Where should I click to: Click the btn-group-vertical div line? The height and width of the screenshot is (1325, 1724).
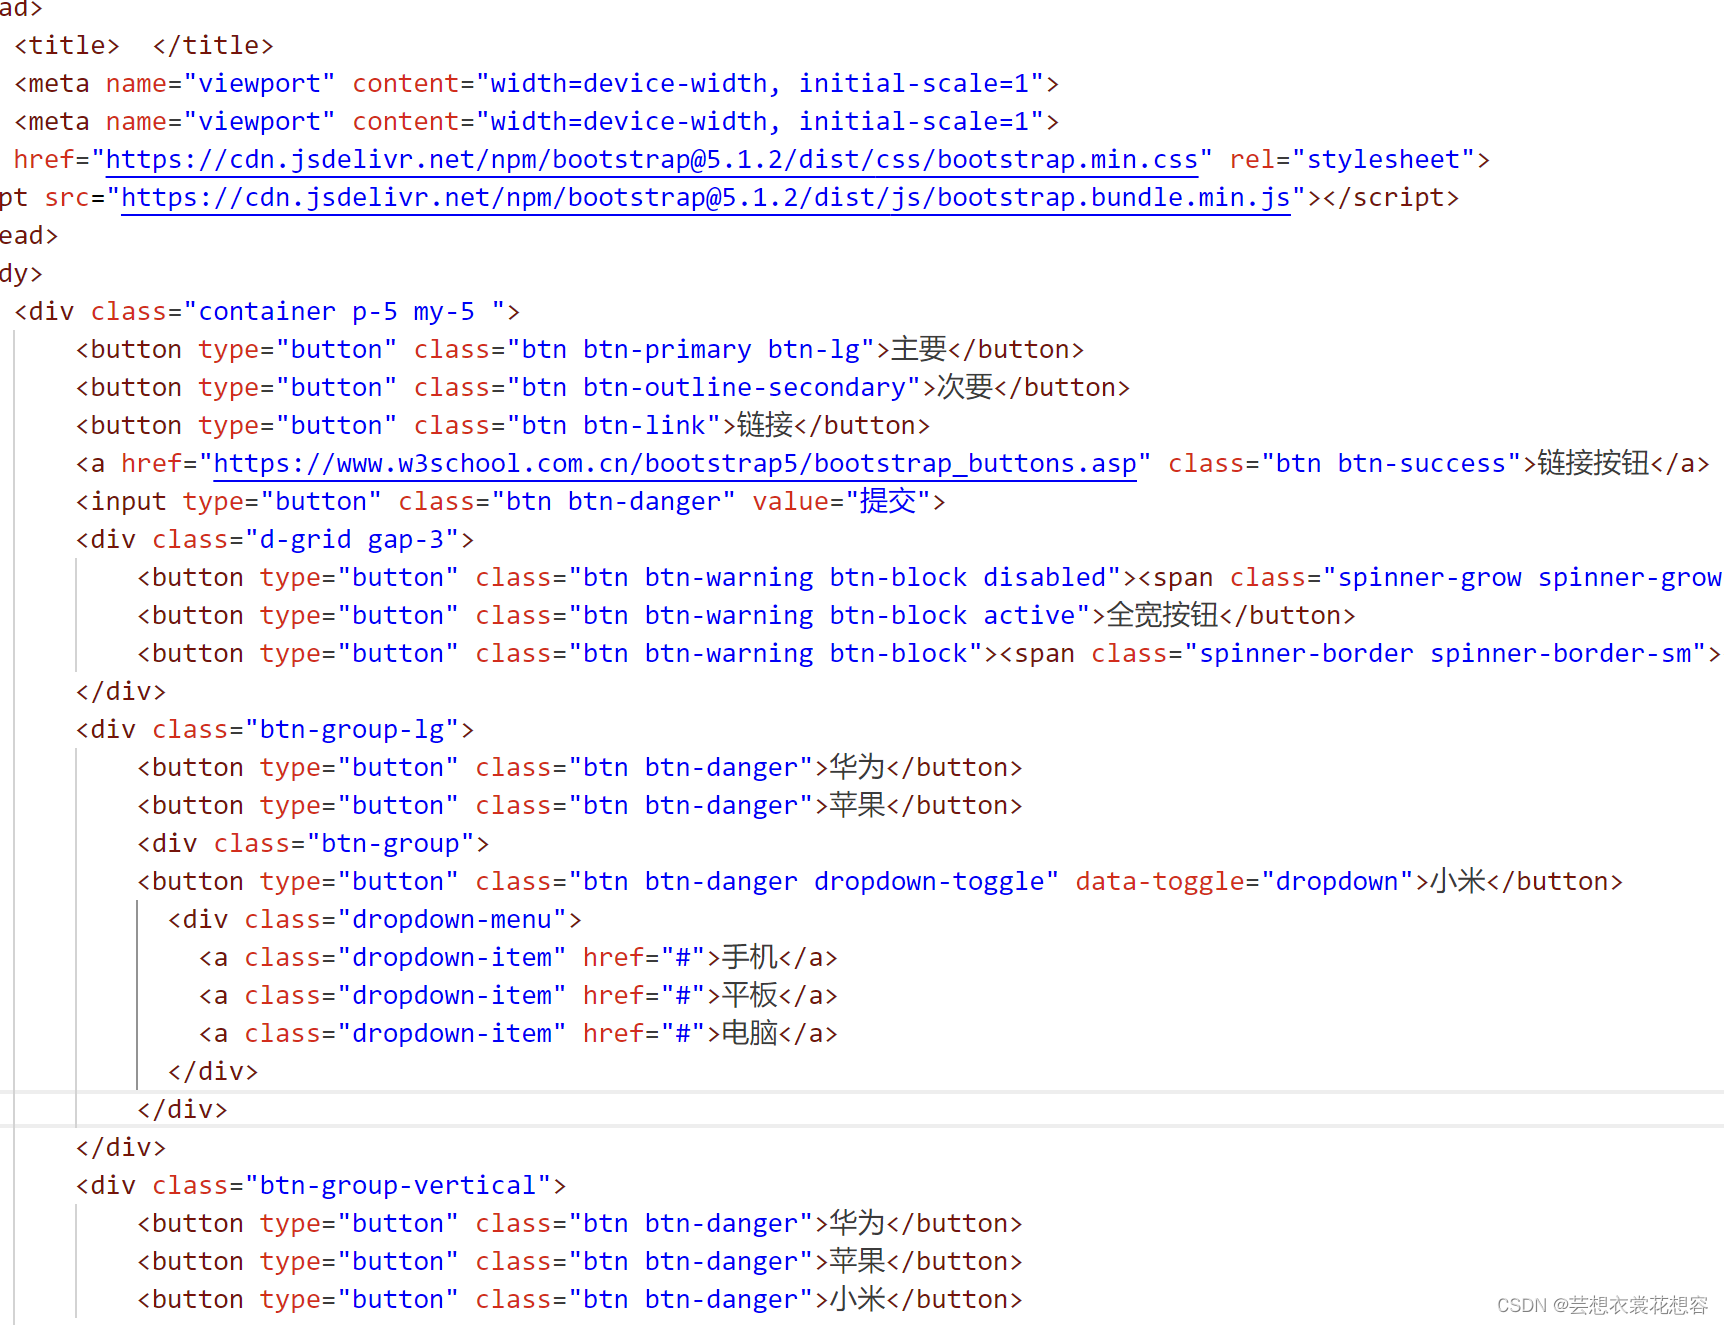[321, 1186]
